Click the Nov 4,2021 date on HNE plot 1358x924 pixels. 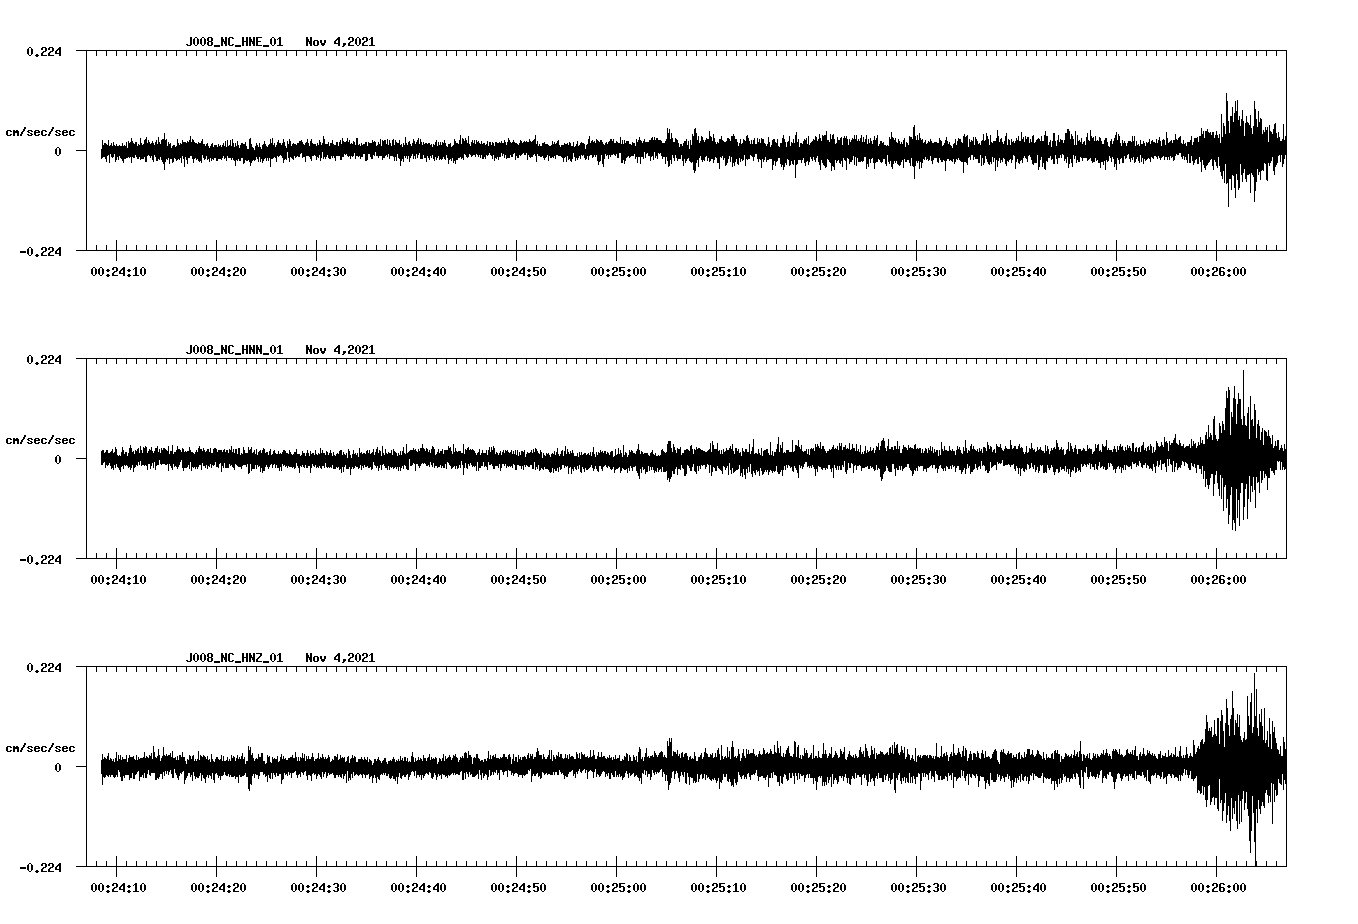click(340, 42)
